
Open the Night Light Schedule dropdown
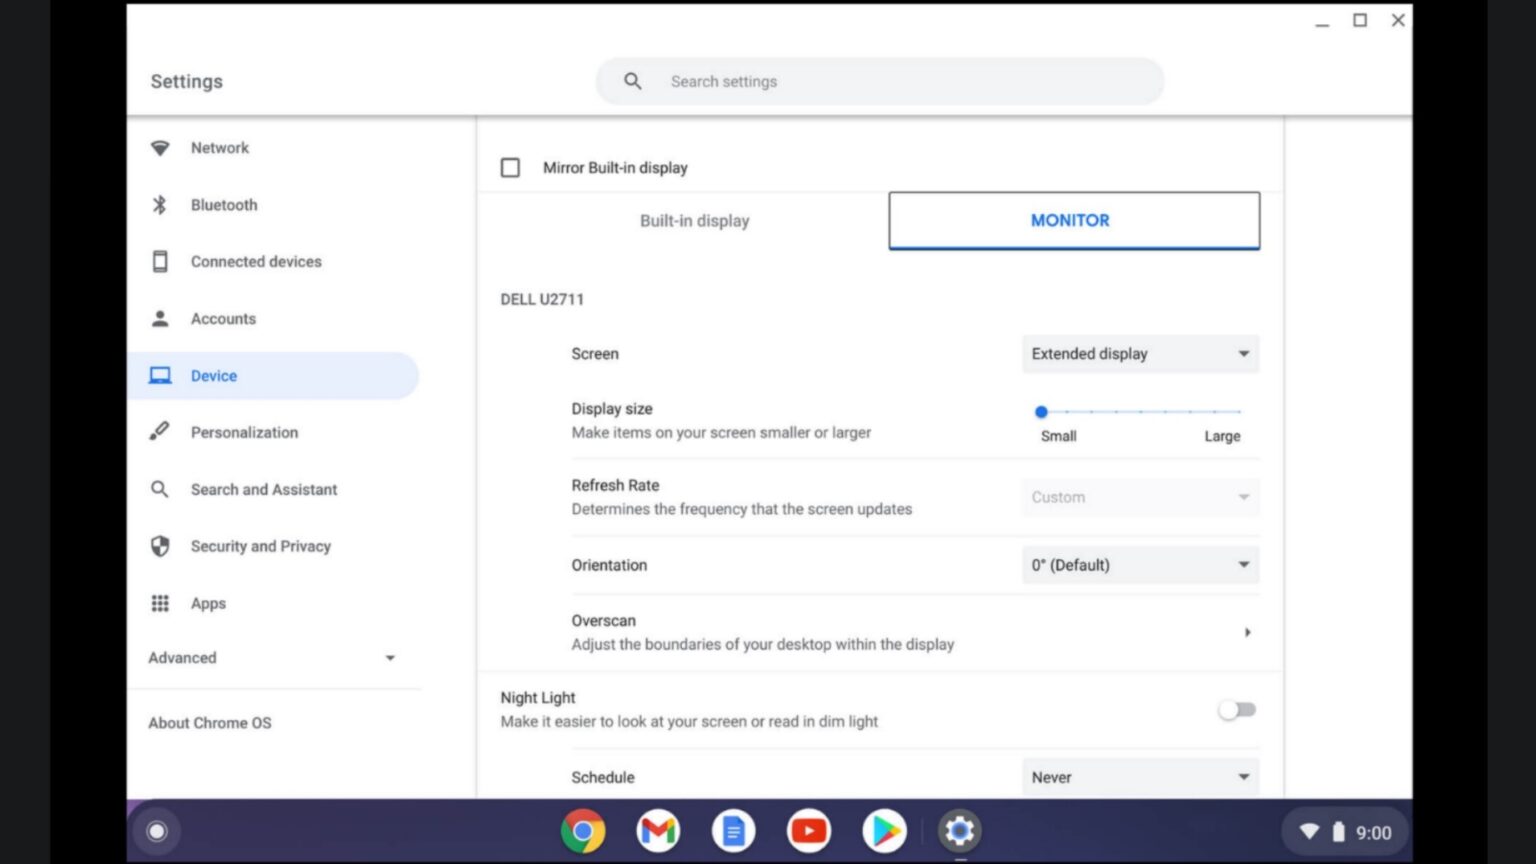coord(1140,777)
